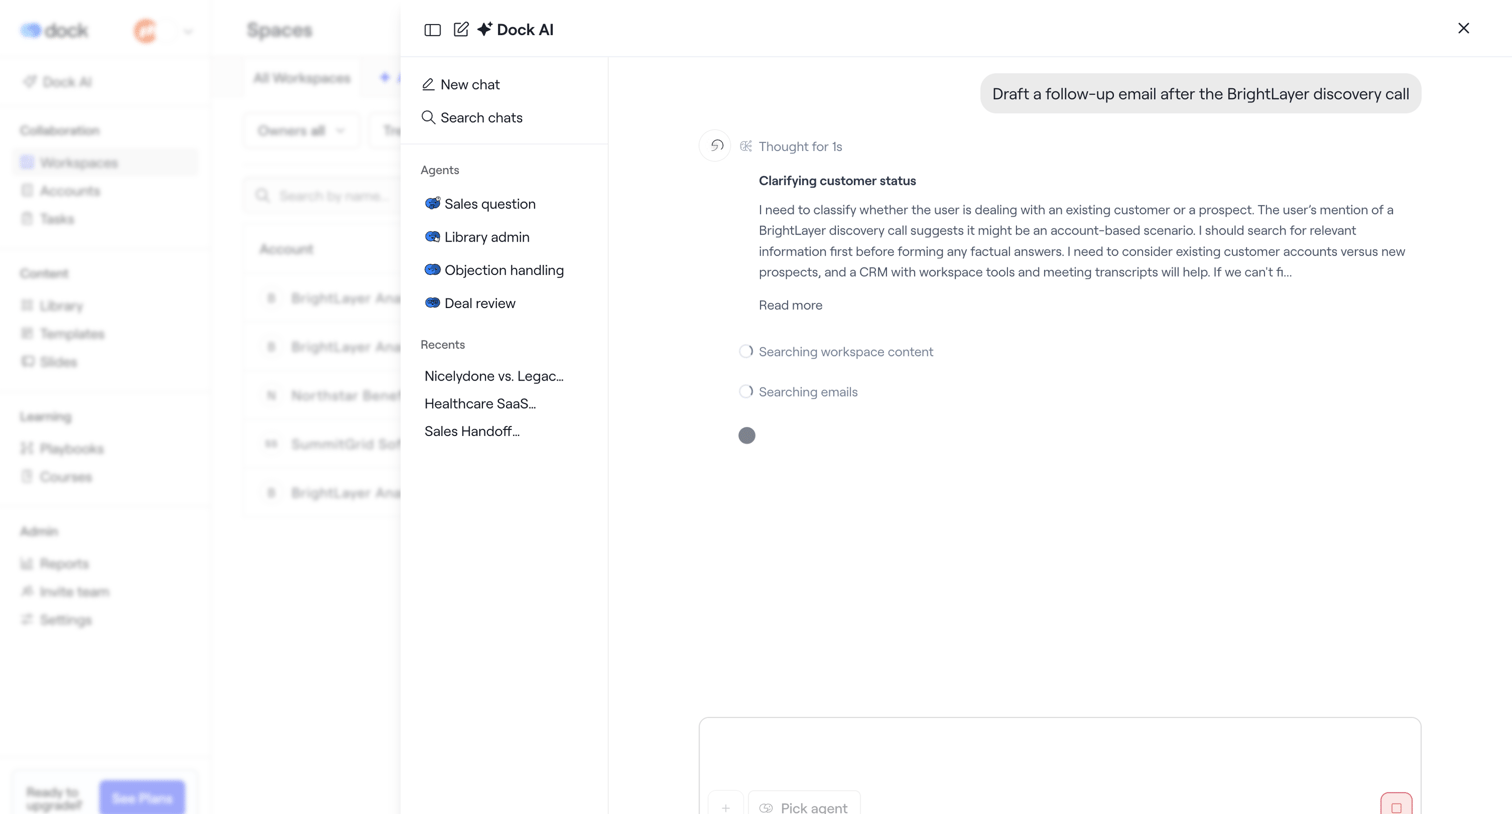
Task: Click the compose icon beside the Dock AI title
Action: coord(461,30)
